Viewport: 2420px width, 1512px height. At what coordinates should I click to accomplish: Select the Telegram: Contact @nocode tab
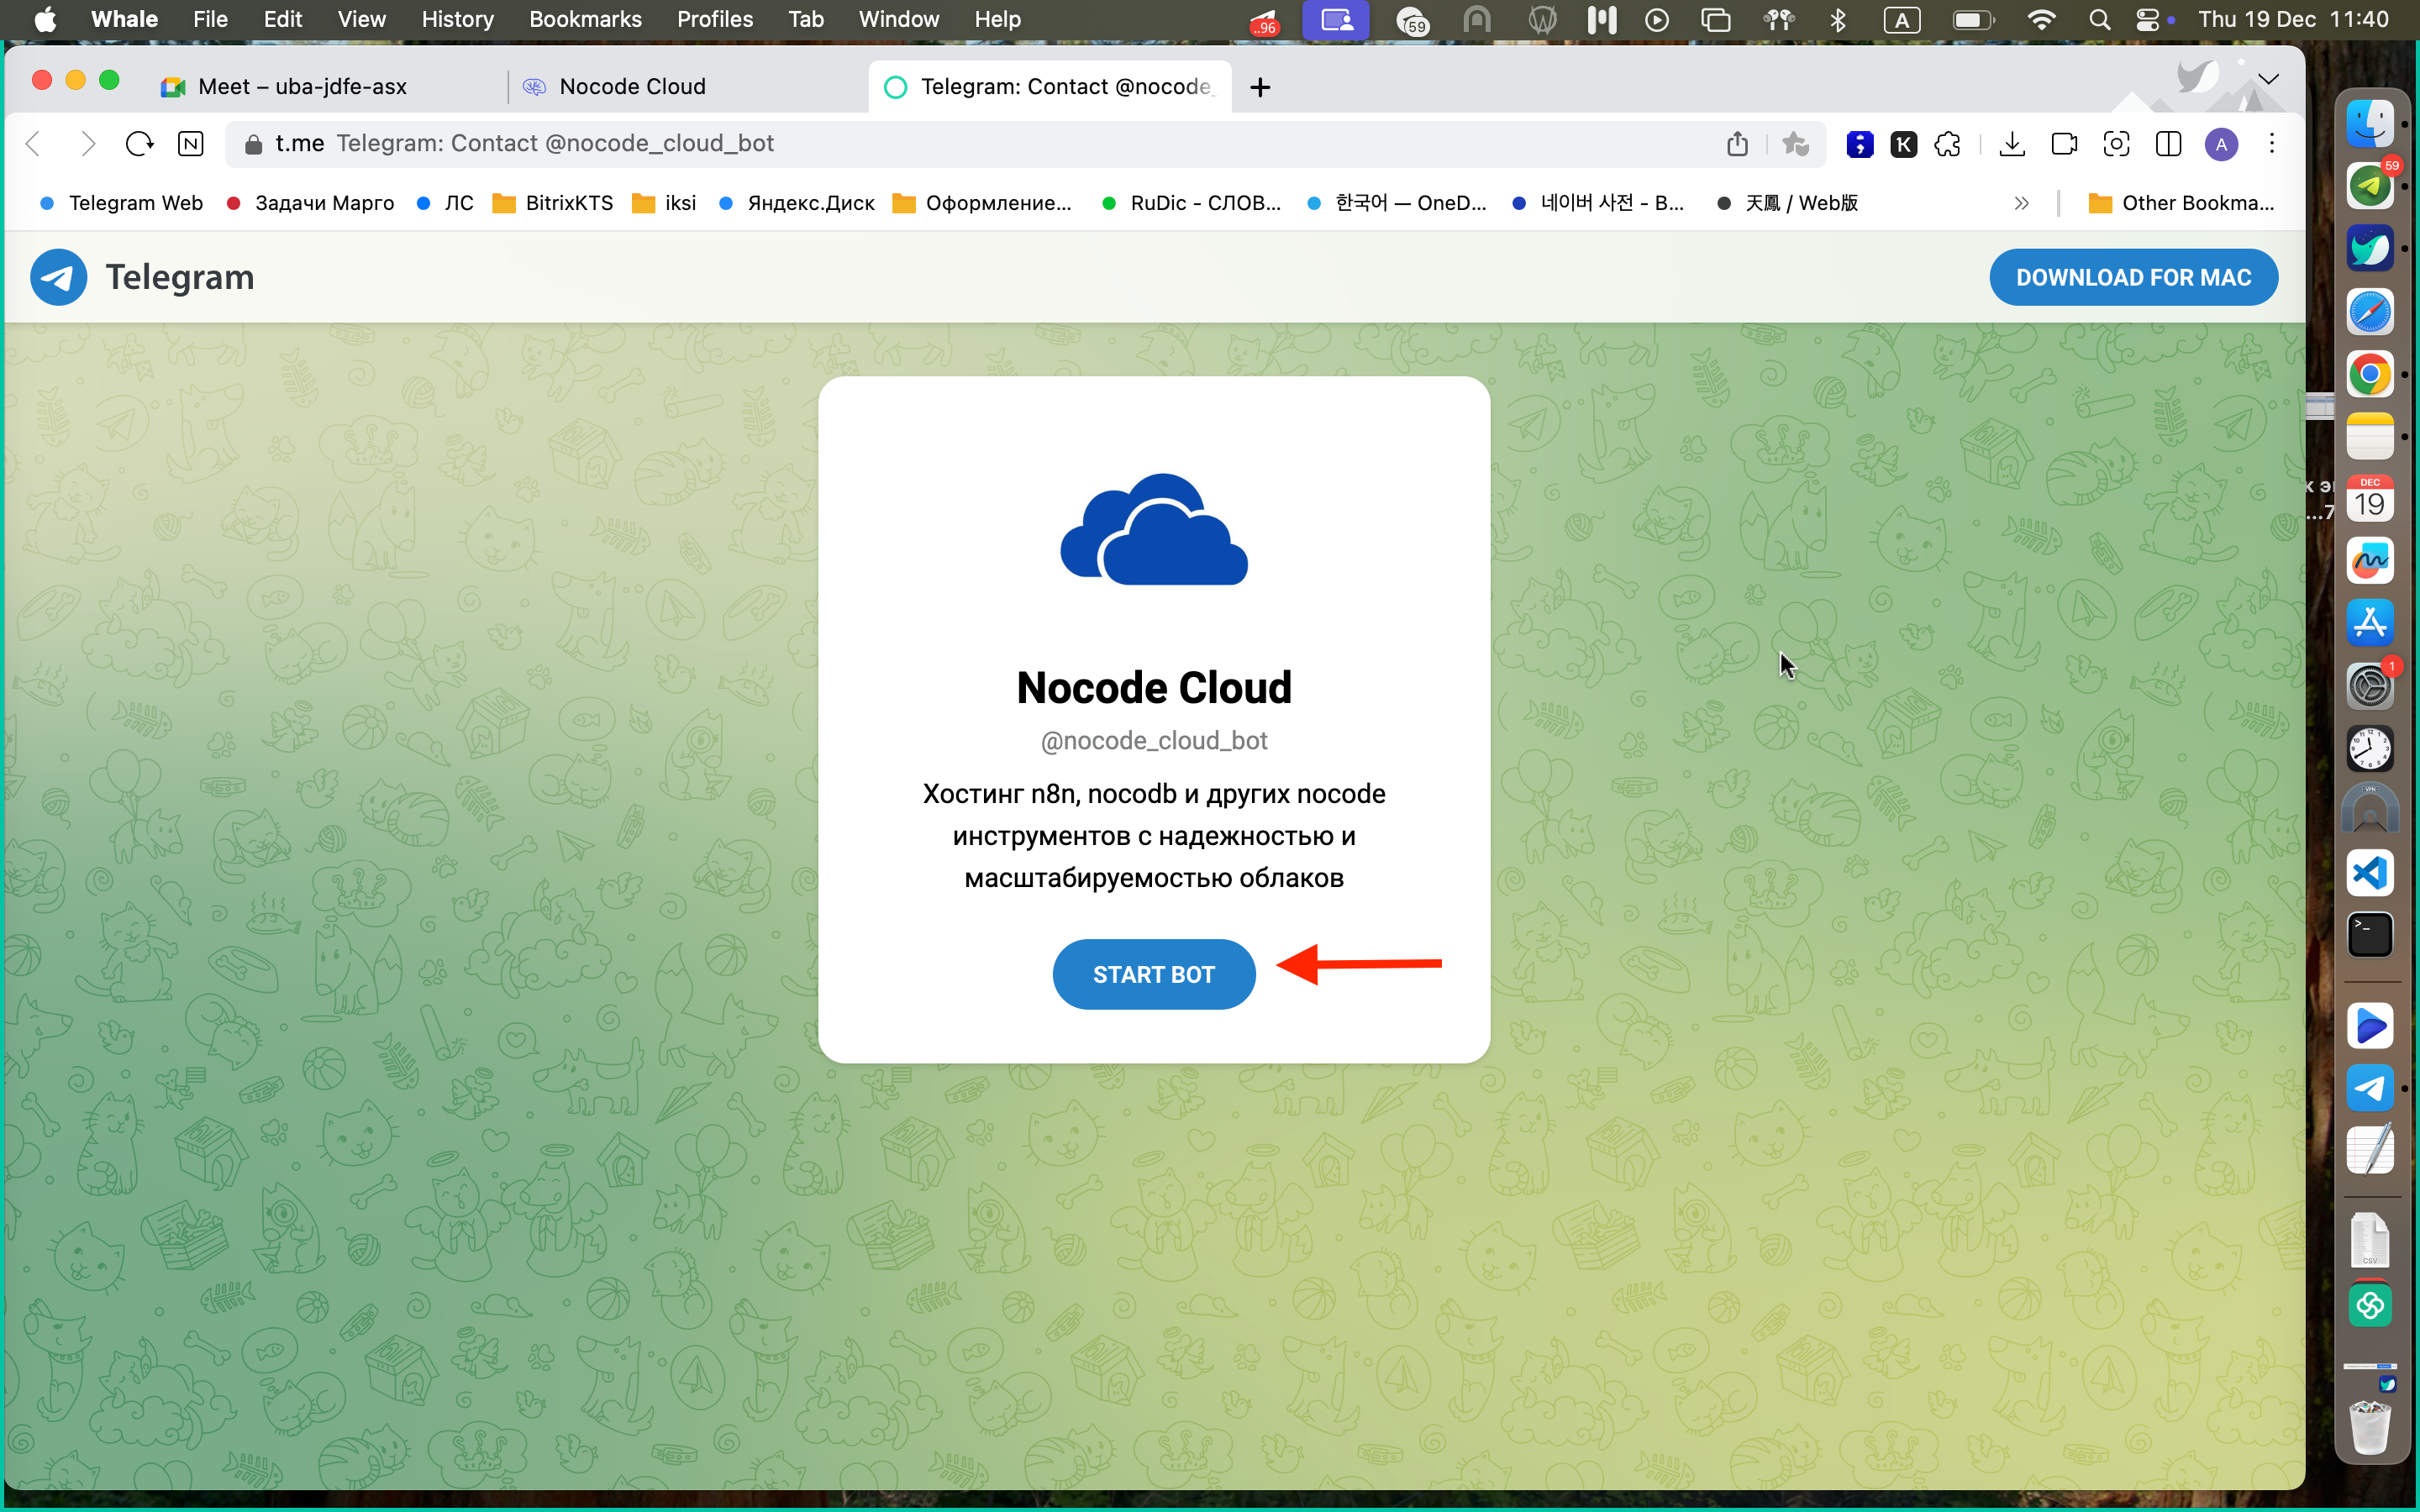(x=1050, y=87)
